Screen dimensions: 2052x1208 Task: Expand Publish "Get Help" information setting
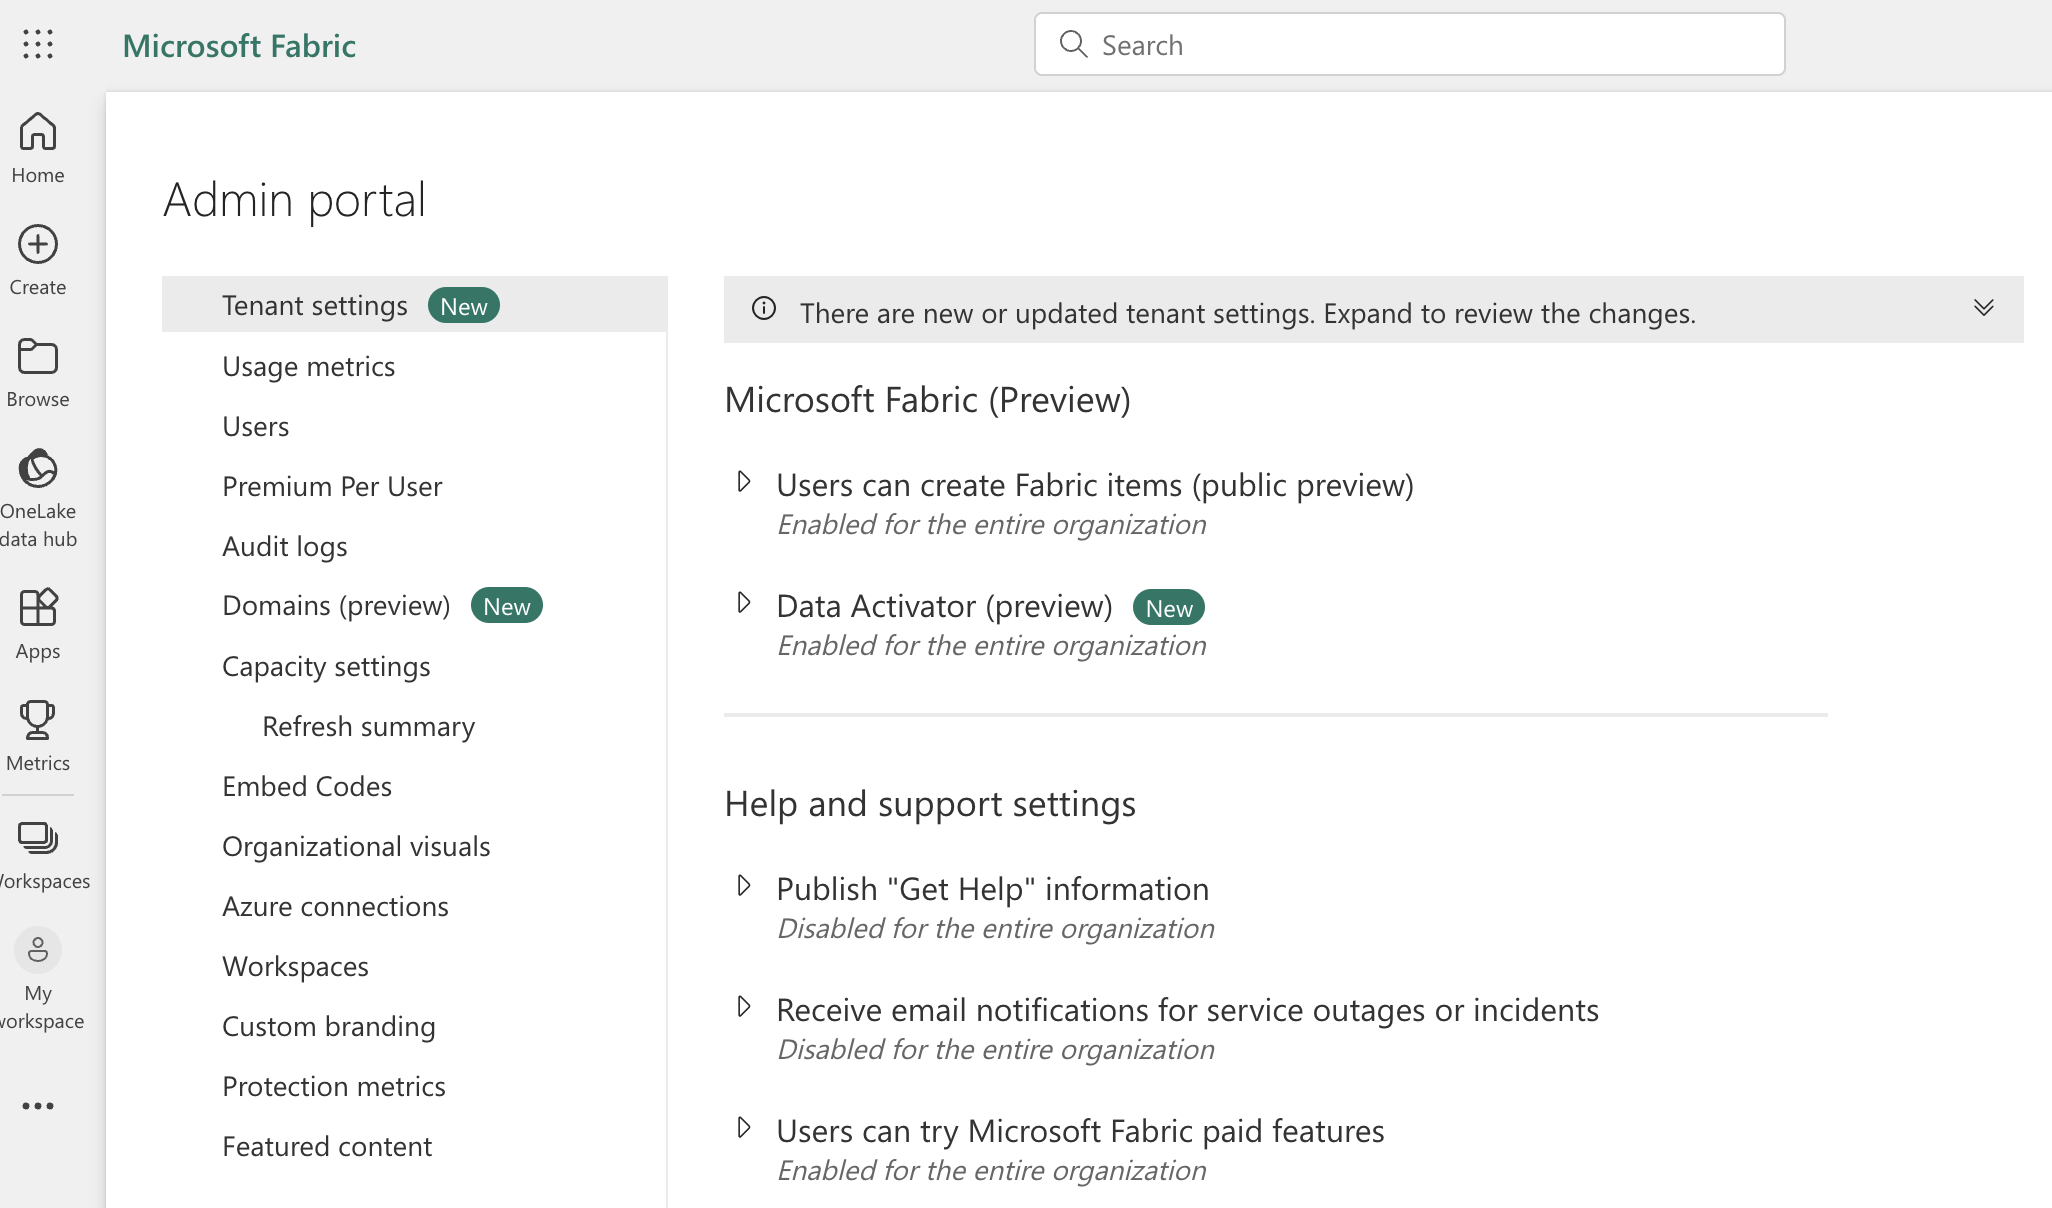(744, 886)
